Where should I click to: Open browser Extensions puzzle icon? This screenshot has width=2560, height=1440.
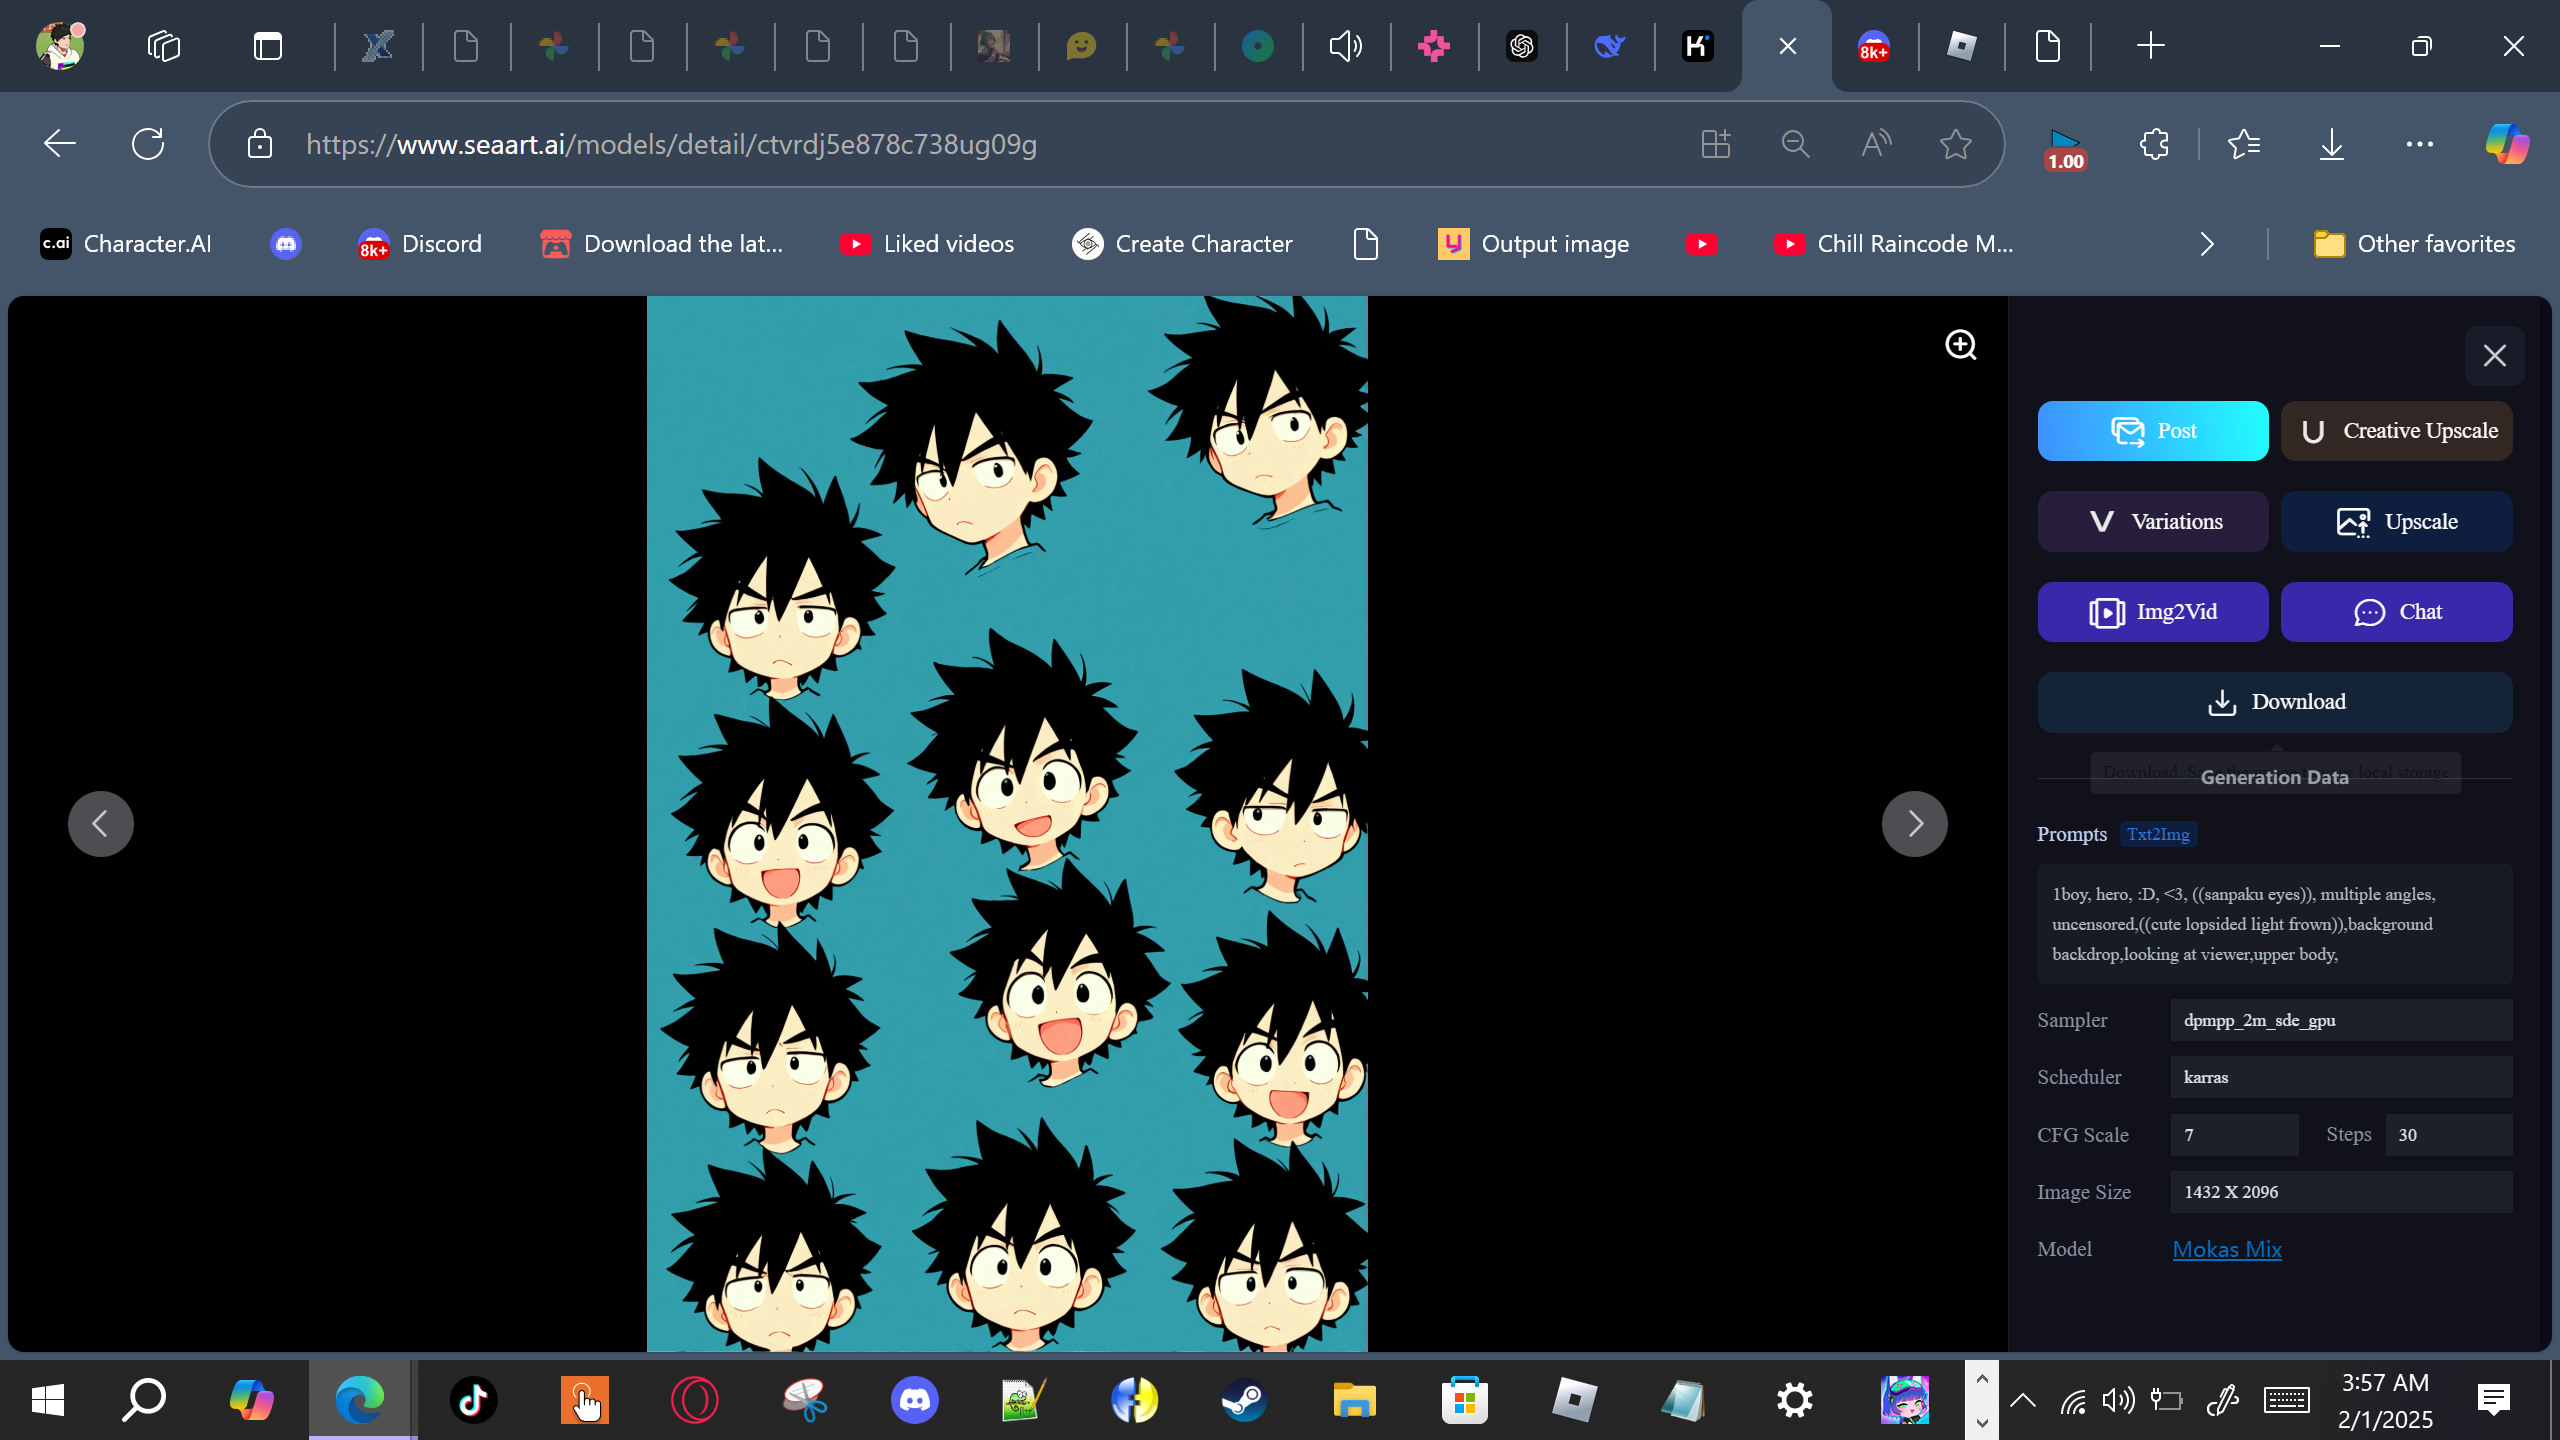2154,144
